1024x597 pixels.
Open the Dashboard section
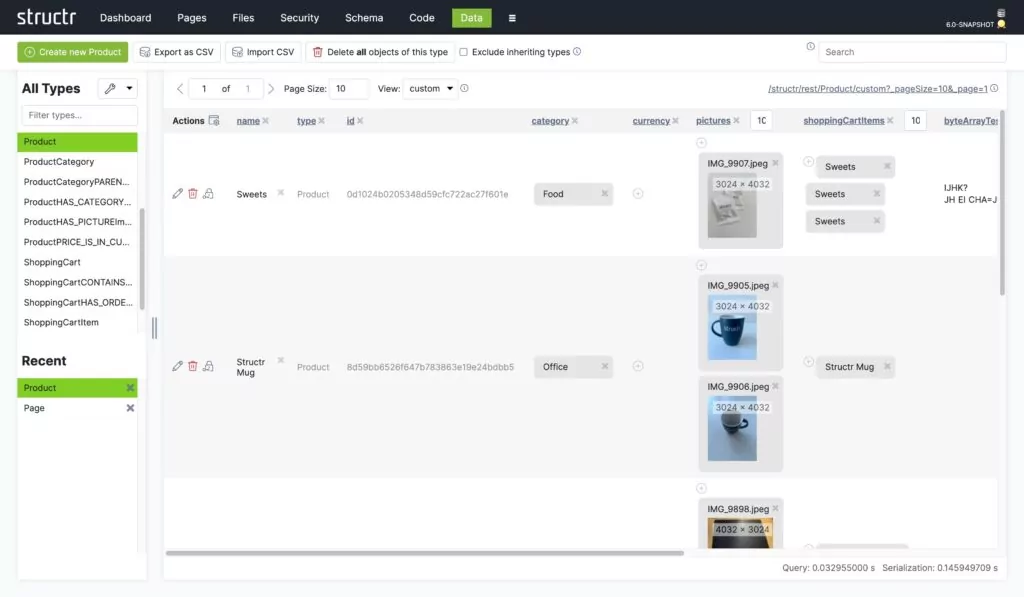click(125, 18)
